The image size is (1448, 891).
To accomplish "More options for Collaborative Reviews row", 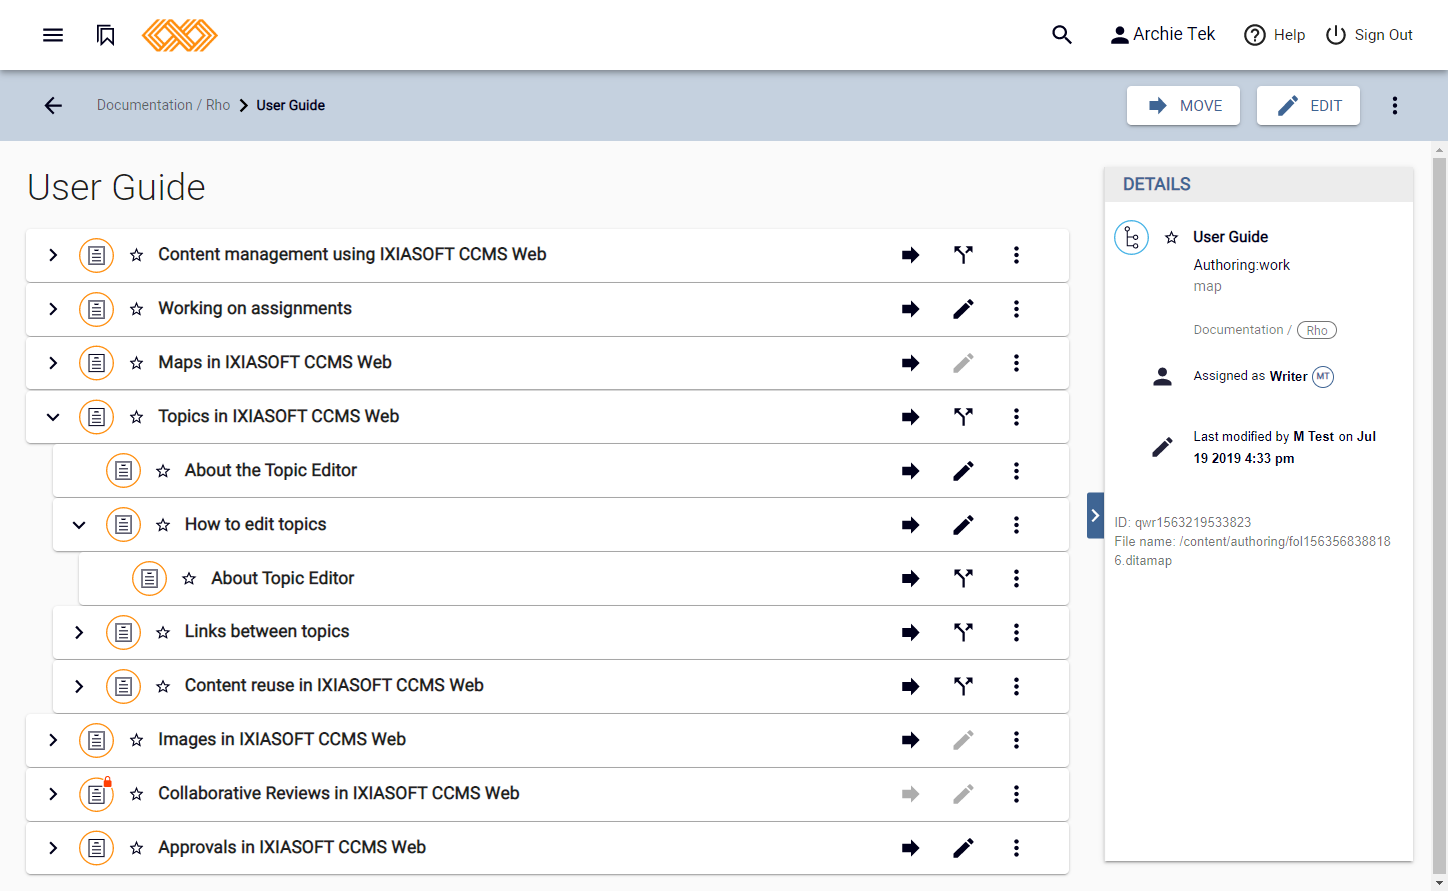I will pos(1016,794).
